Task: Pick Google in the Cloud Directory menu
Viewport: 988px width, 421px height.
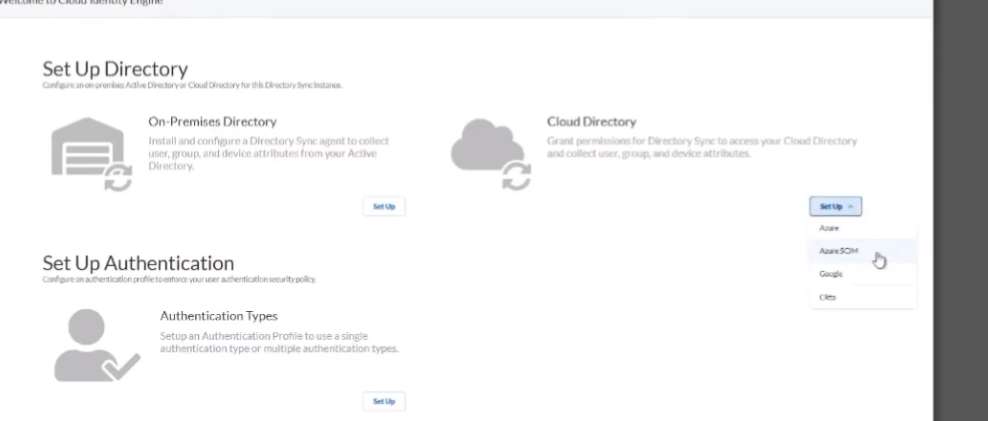Action: pyautogui.click(x=863, y=274)
